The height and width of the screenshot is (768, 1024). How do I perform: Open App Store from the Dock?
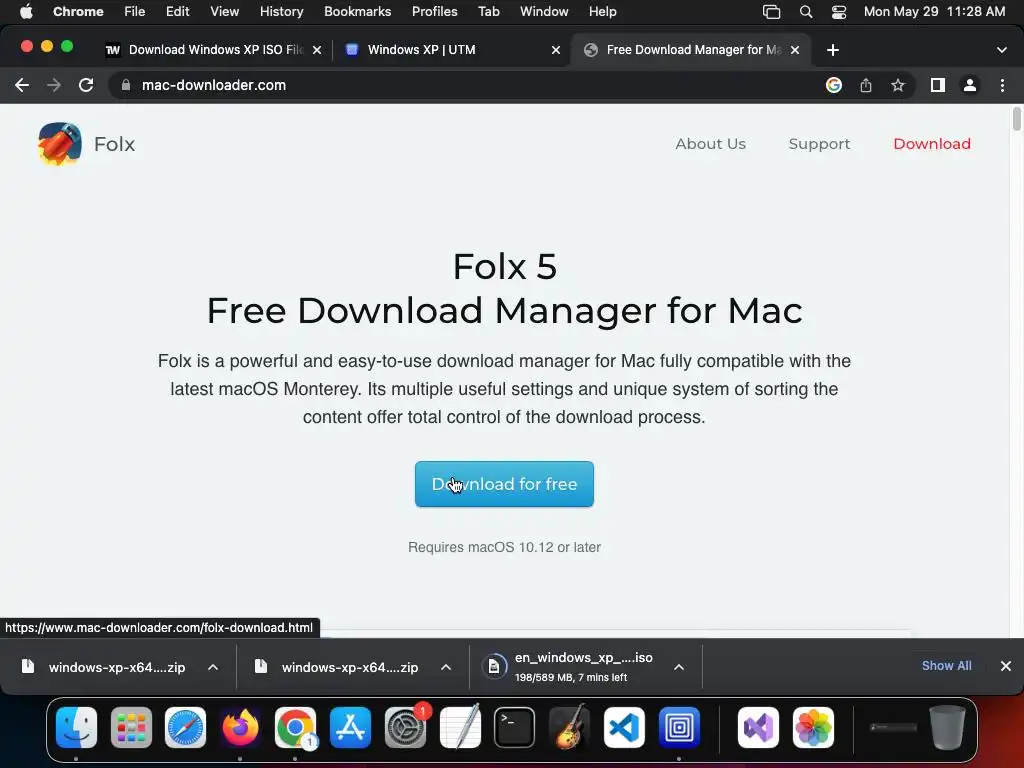351,728
